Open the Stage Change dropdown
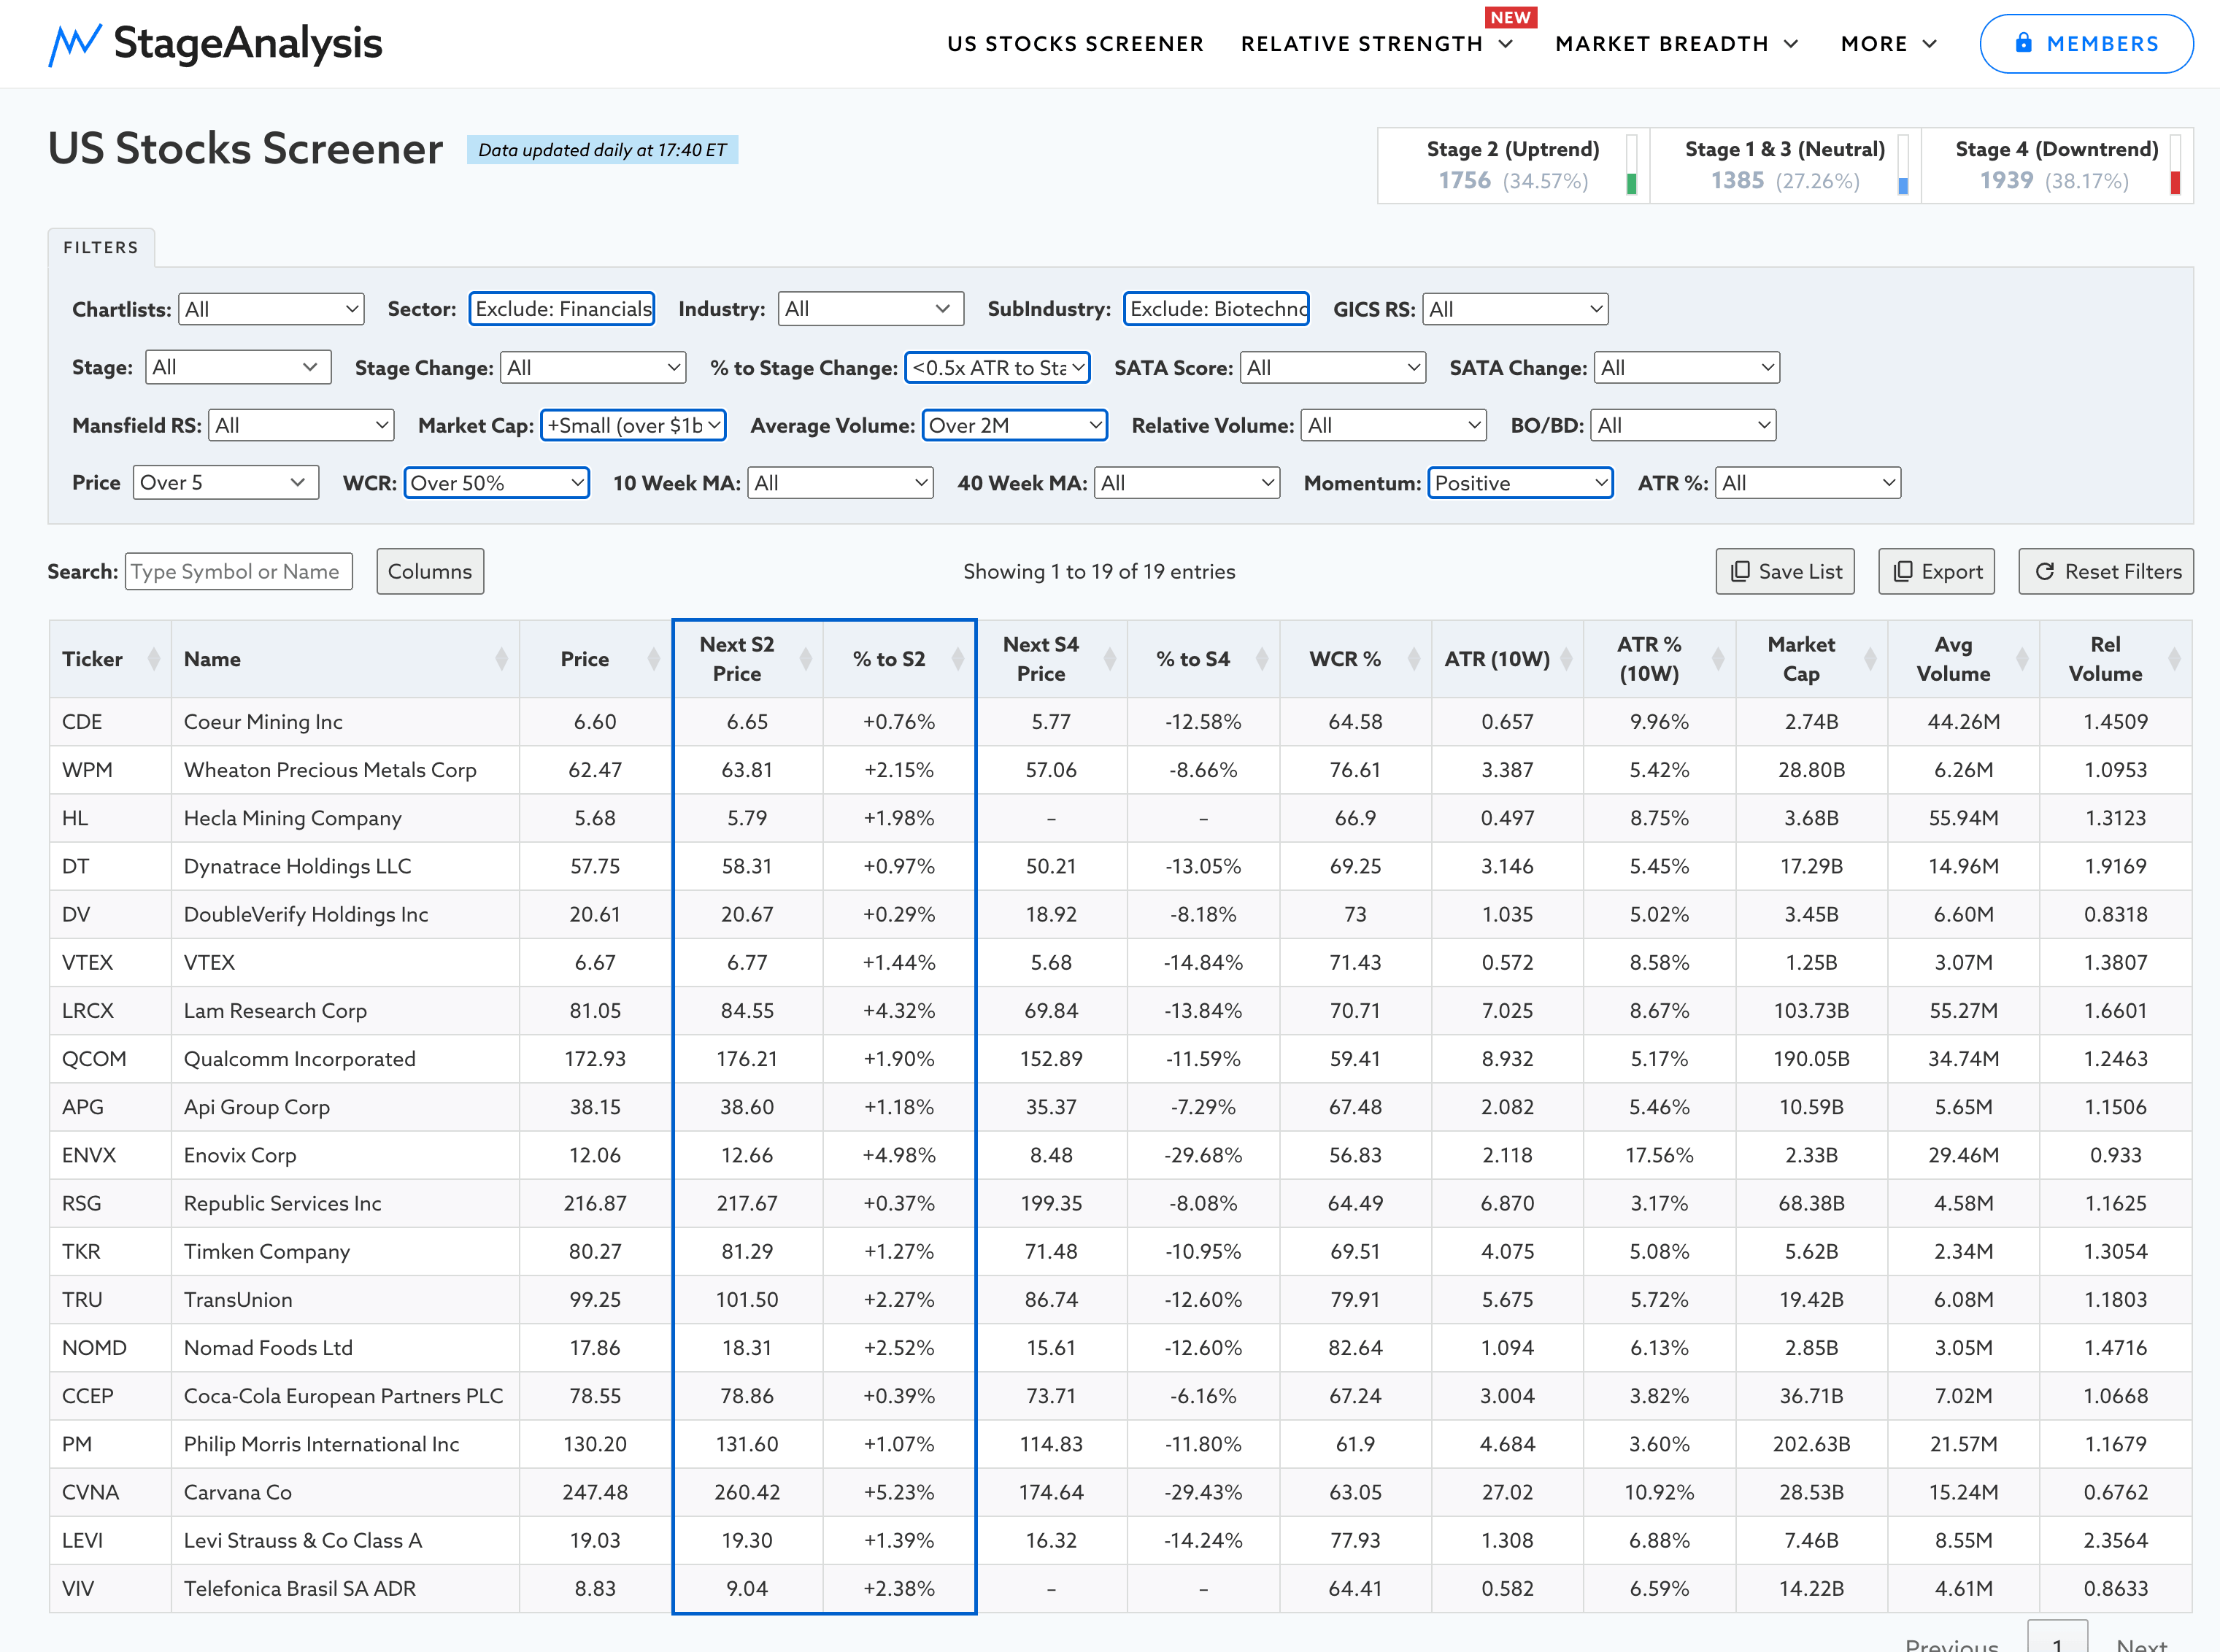The width and height of the screenshot is (2220, 1652). [593, 367]
